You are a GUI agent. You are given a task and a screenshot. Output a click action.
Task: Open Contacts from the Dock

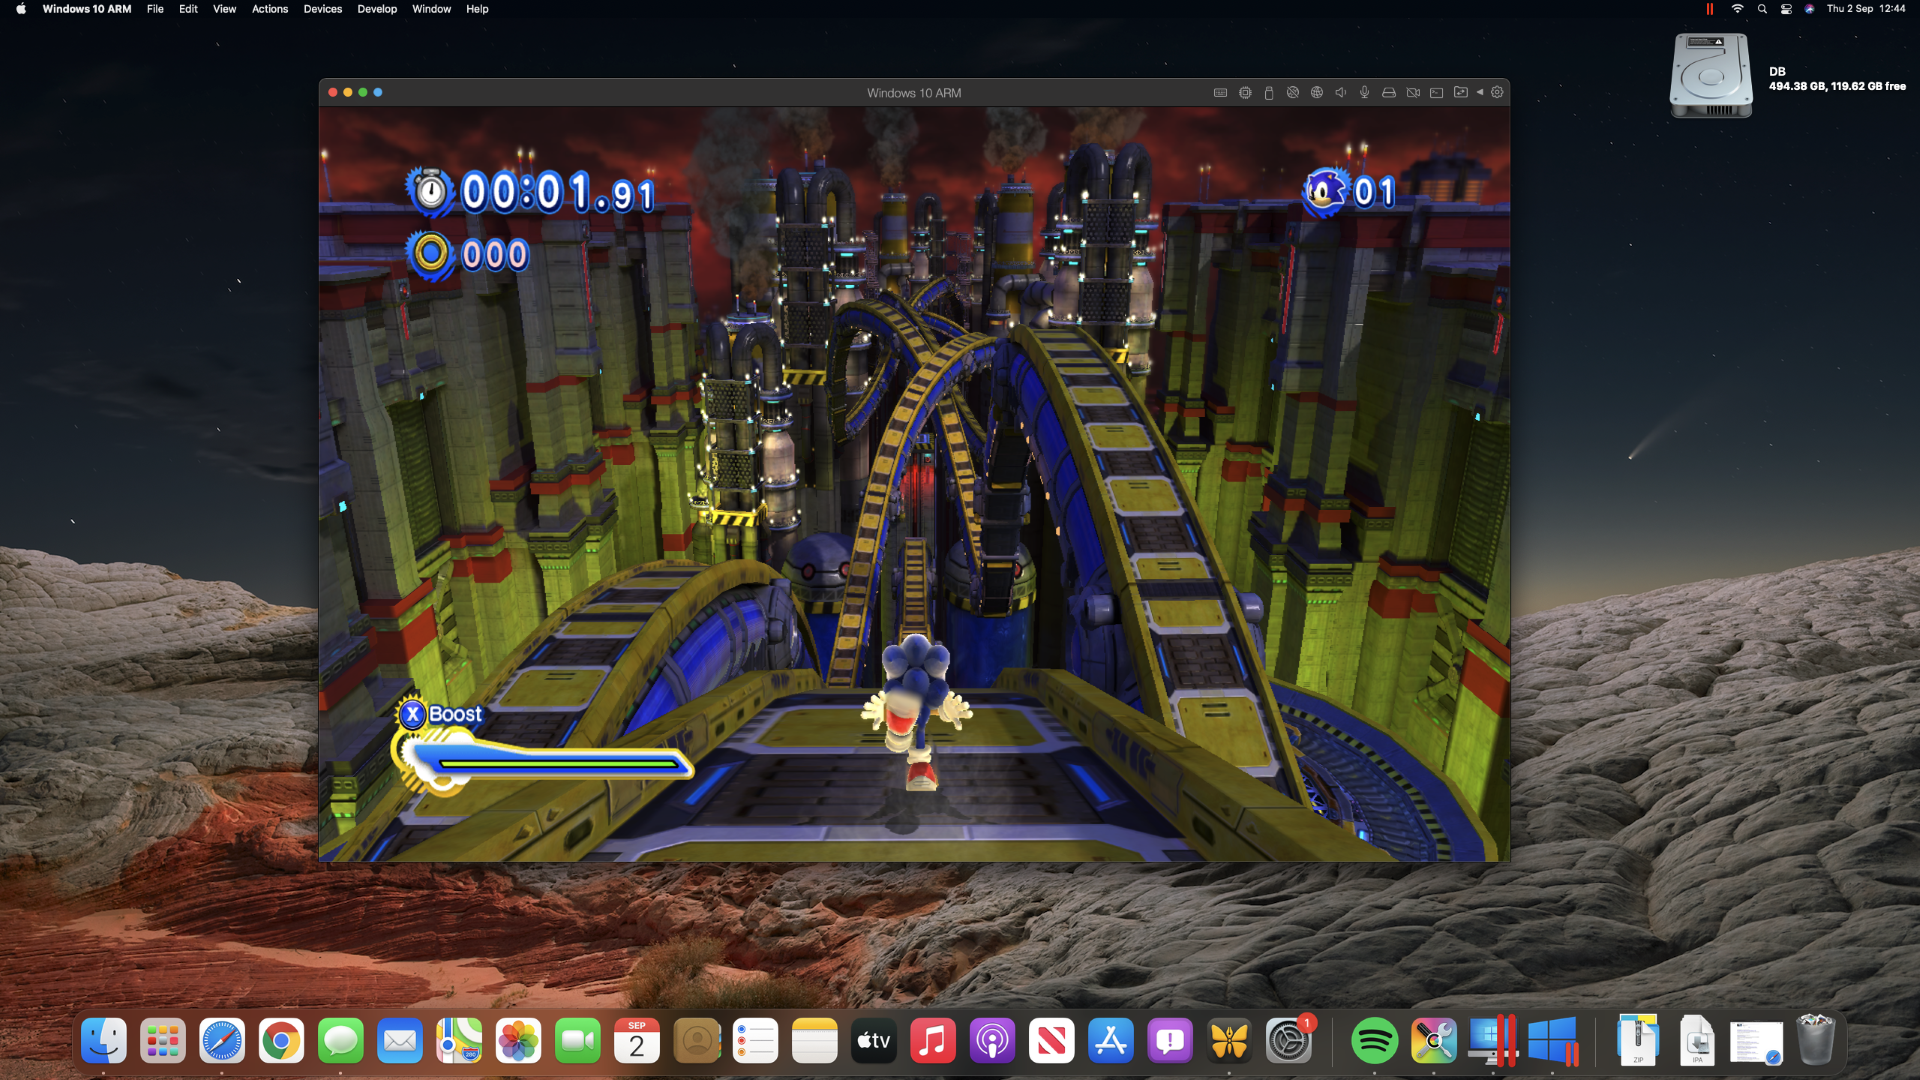click(696, 1041)
